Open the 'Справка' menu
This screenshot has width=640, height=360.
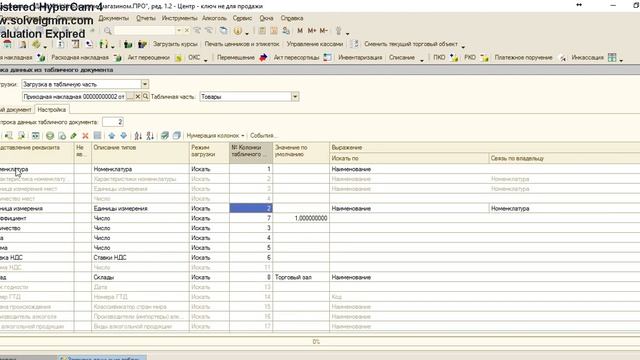point(292,18)
